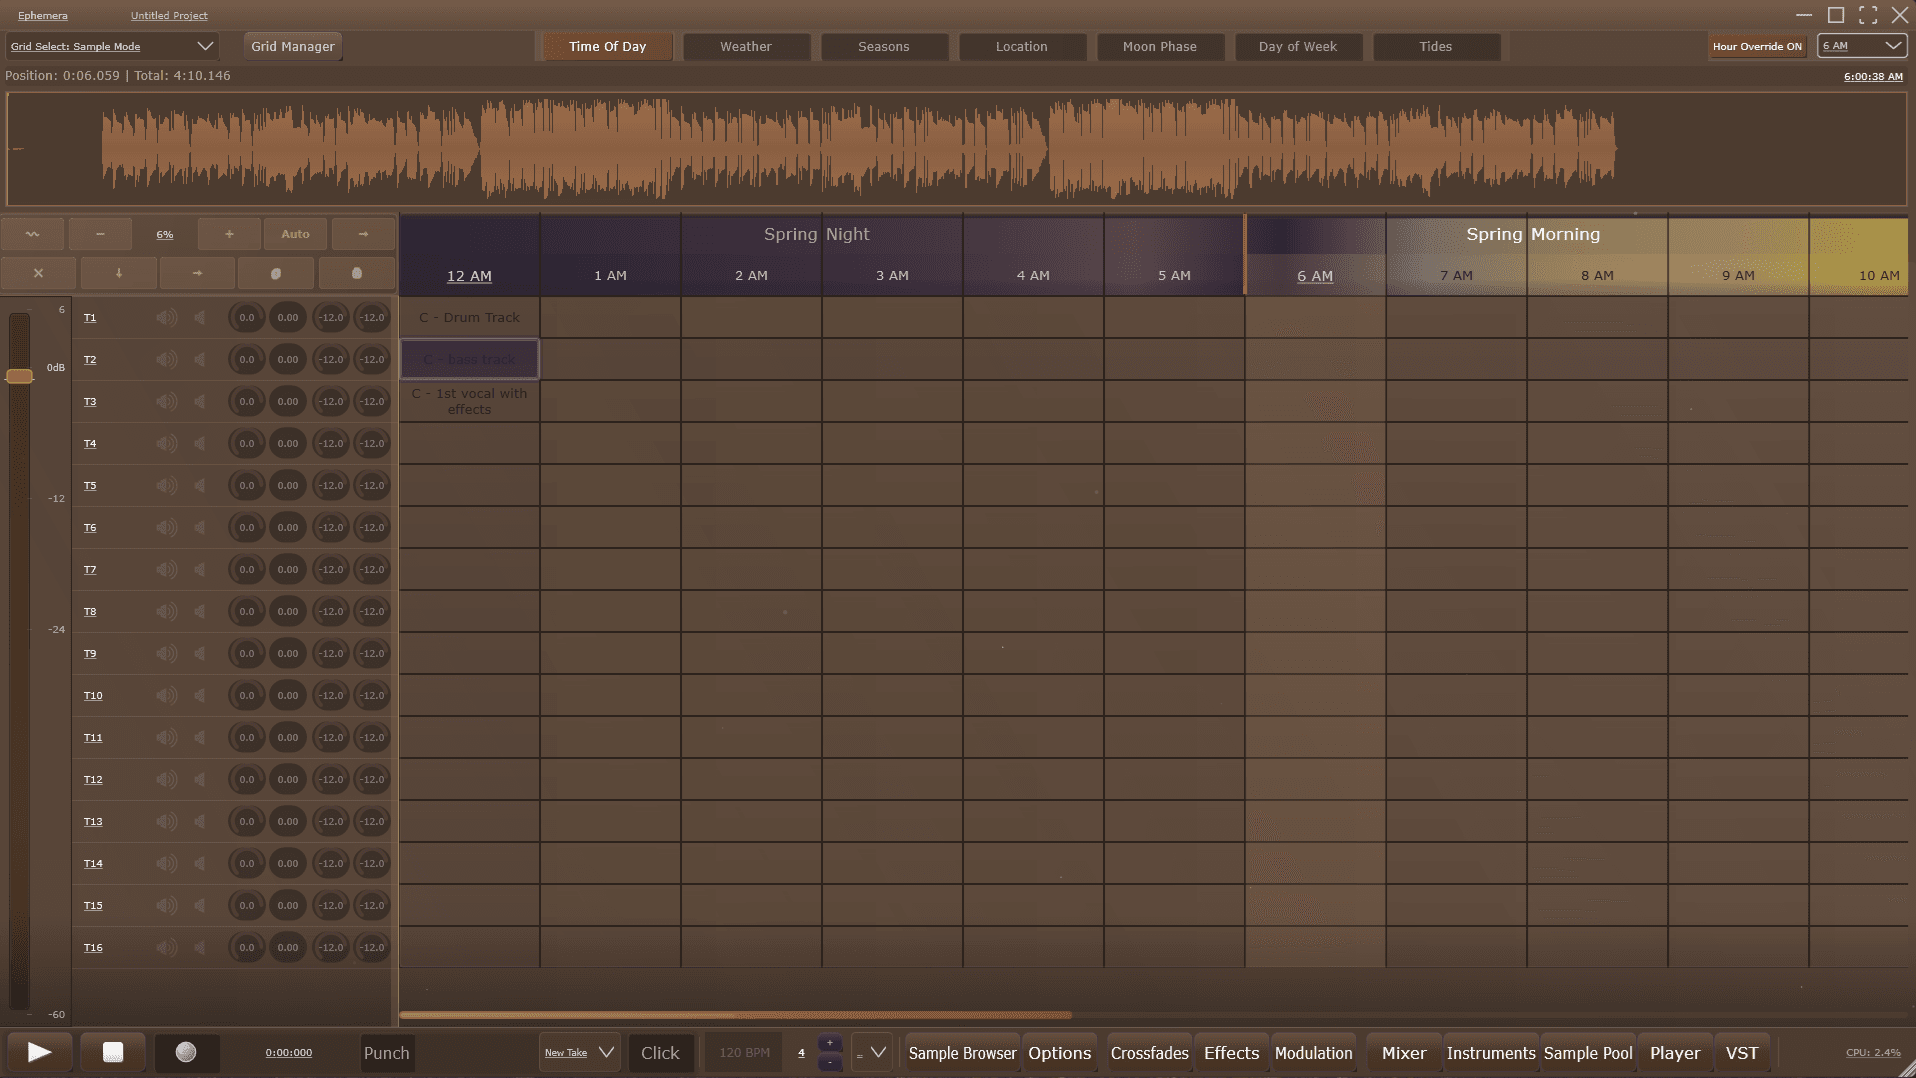This screenshot has width=1916, height=1078.
Task: Mute track T1 using its speaker icon
Action: pyautogui.click(x=166, y=318)
